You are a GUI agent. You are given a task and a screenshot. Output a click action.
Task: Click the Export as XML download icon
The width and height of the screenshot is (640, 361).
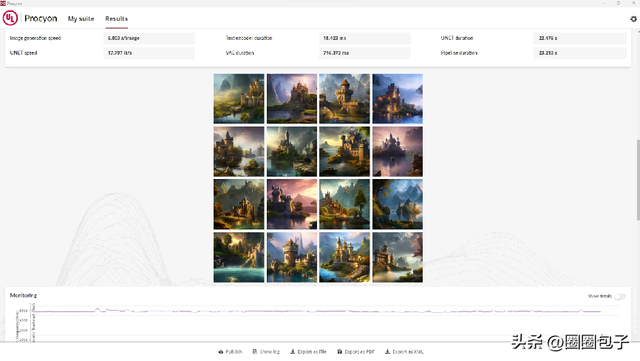coord(387,352)
